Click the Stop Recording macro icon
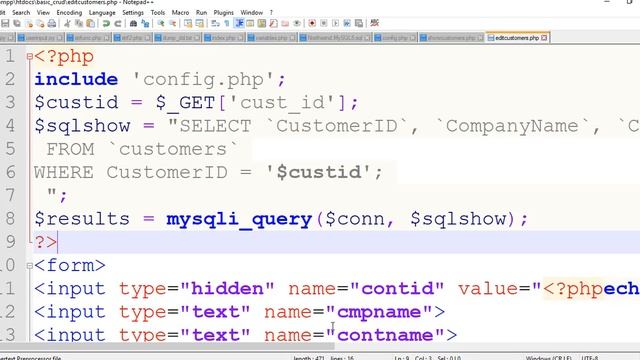Image resolution: width=640 pixels, height=360 pixels. [324, 23]
